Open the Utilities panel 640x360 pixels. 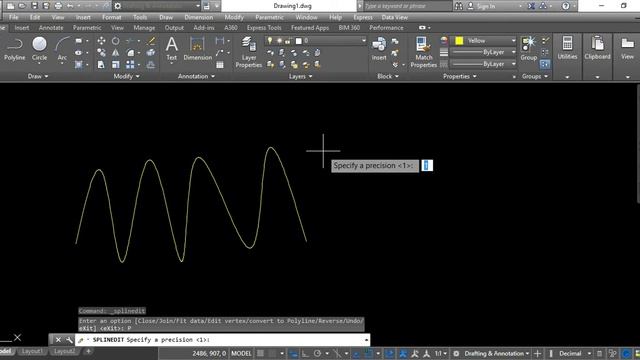pyautogui.click(x=567, y=49)
